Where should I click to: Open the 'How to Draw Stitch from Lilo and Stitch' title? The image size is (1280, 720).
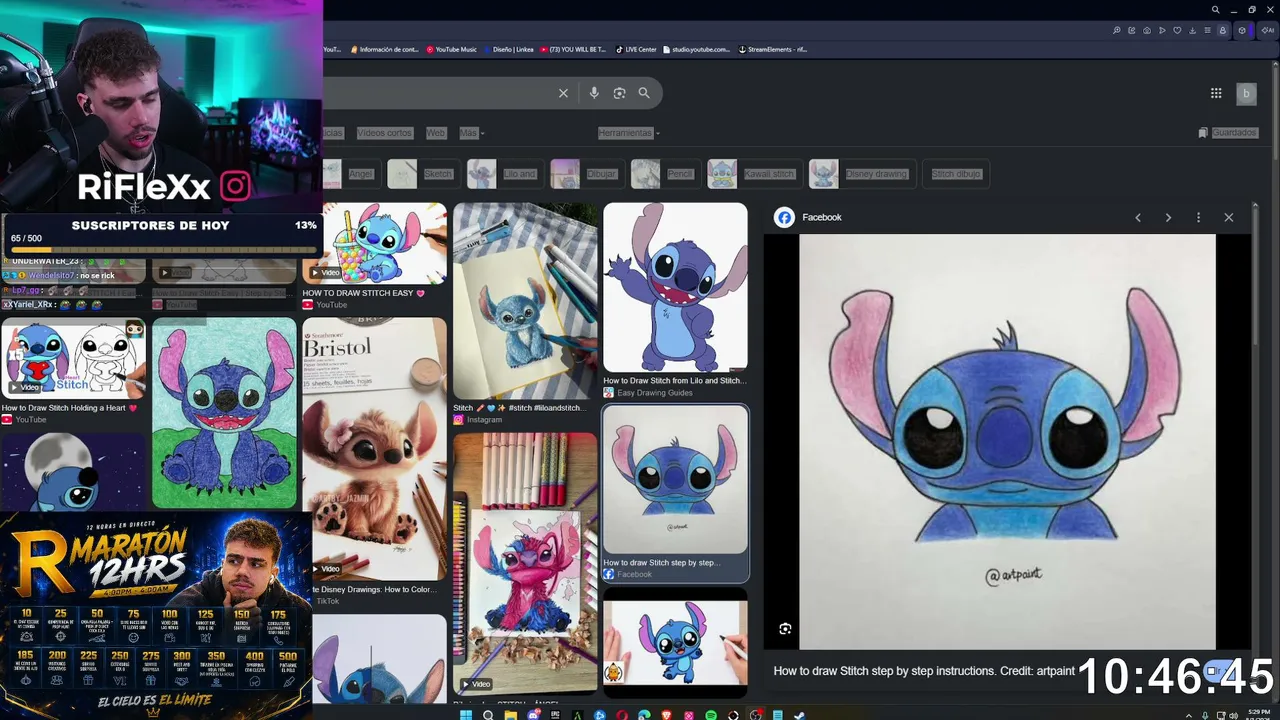[x=675, y=381]
